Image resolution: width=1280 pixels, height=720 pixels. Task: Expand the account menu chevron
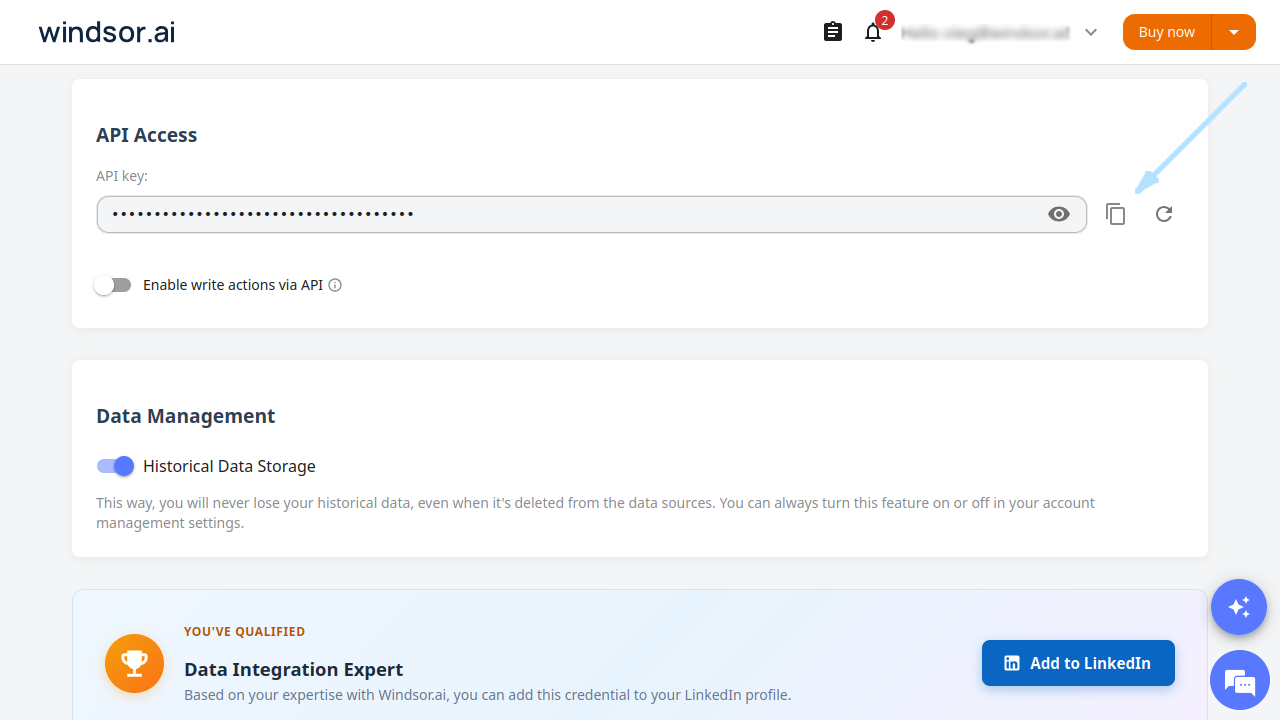coord(1091,32)
